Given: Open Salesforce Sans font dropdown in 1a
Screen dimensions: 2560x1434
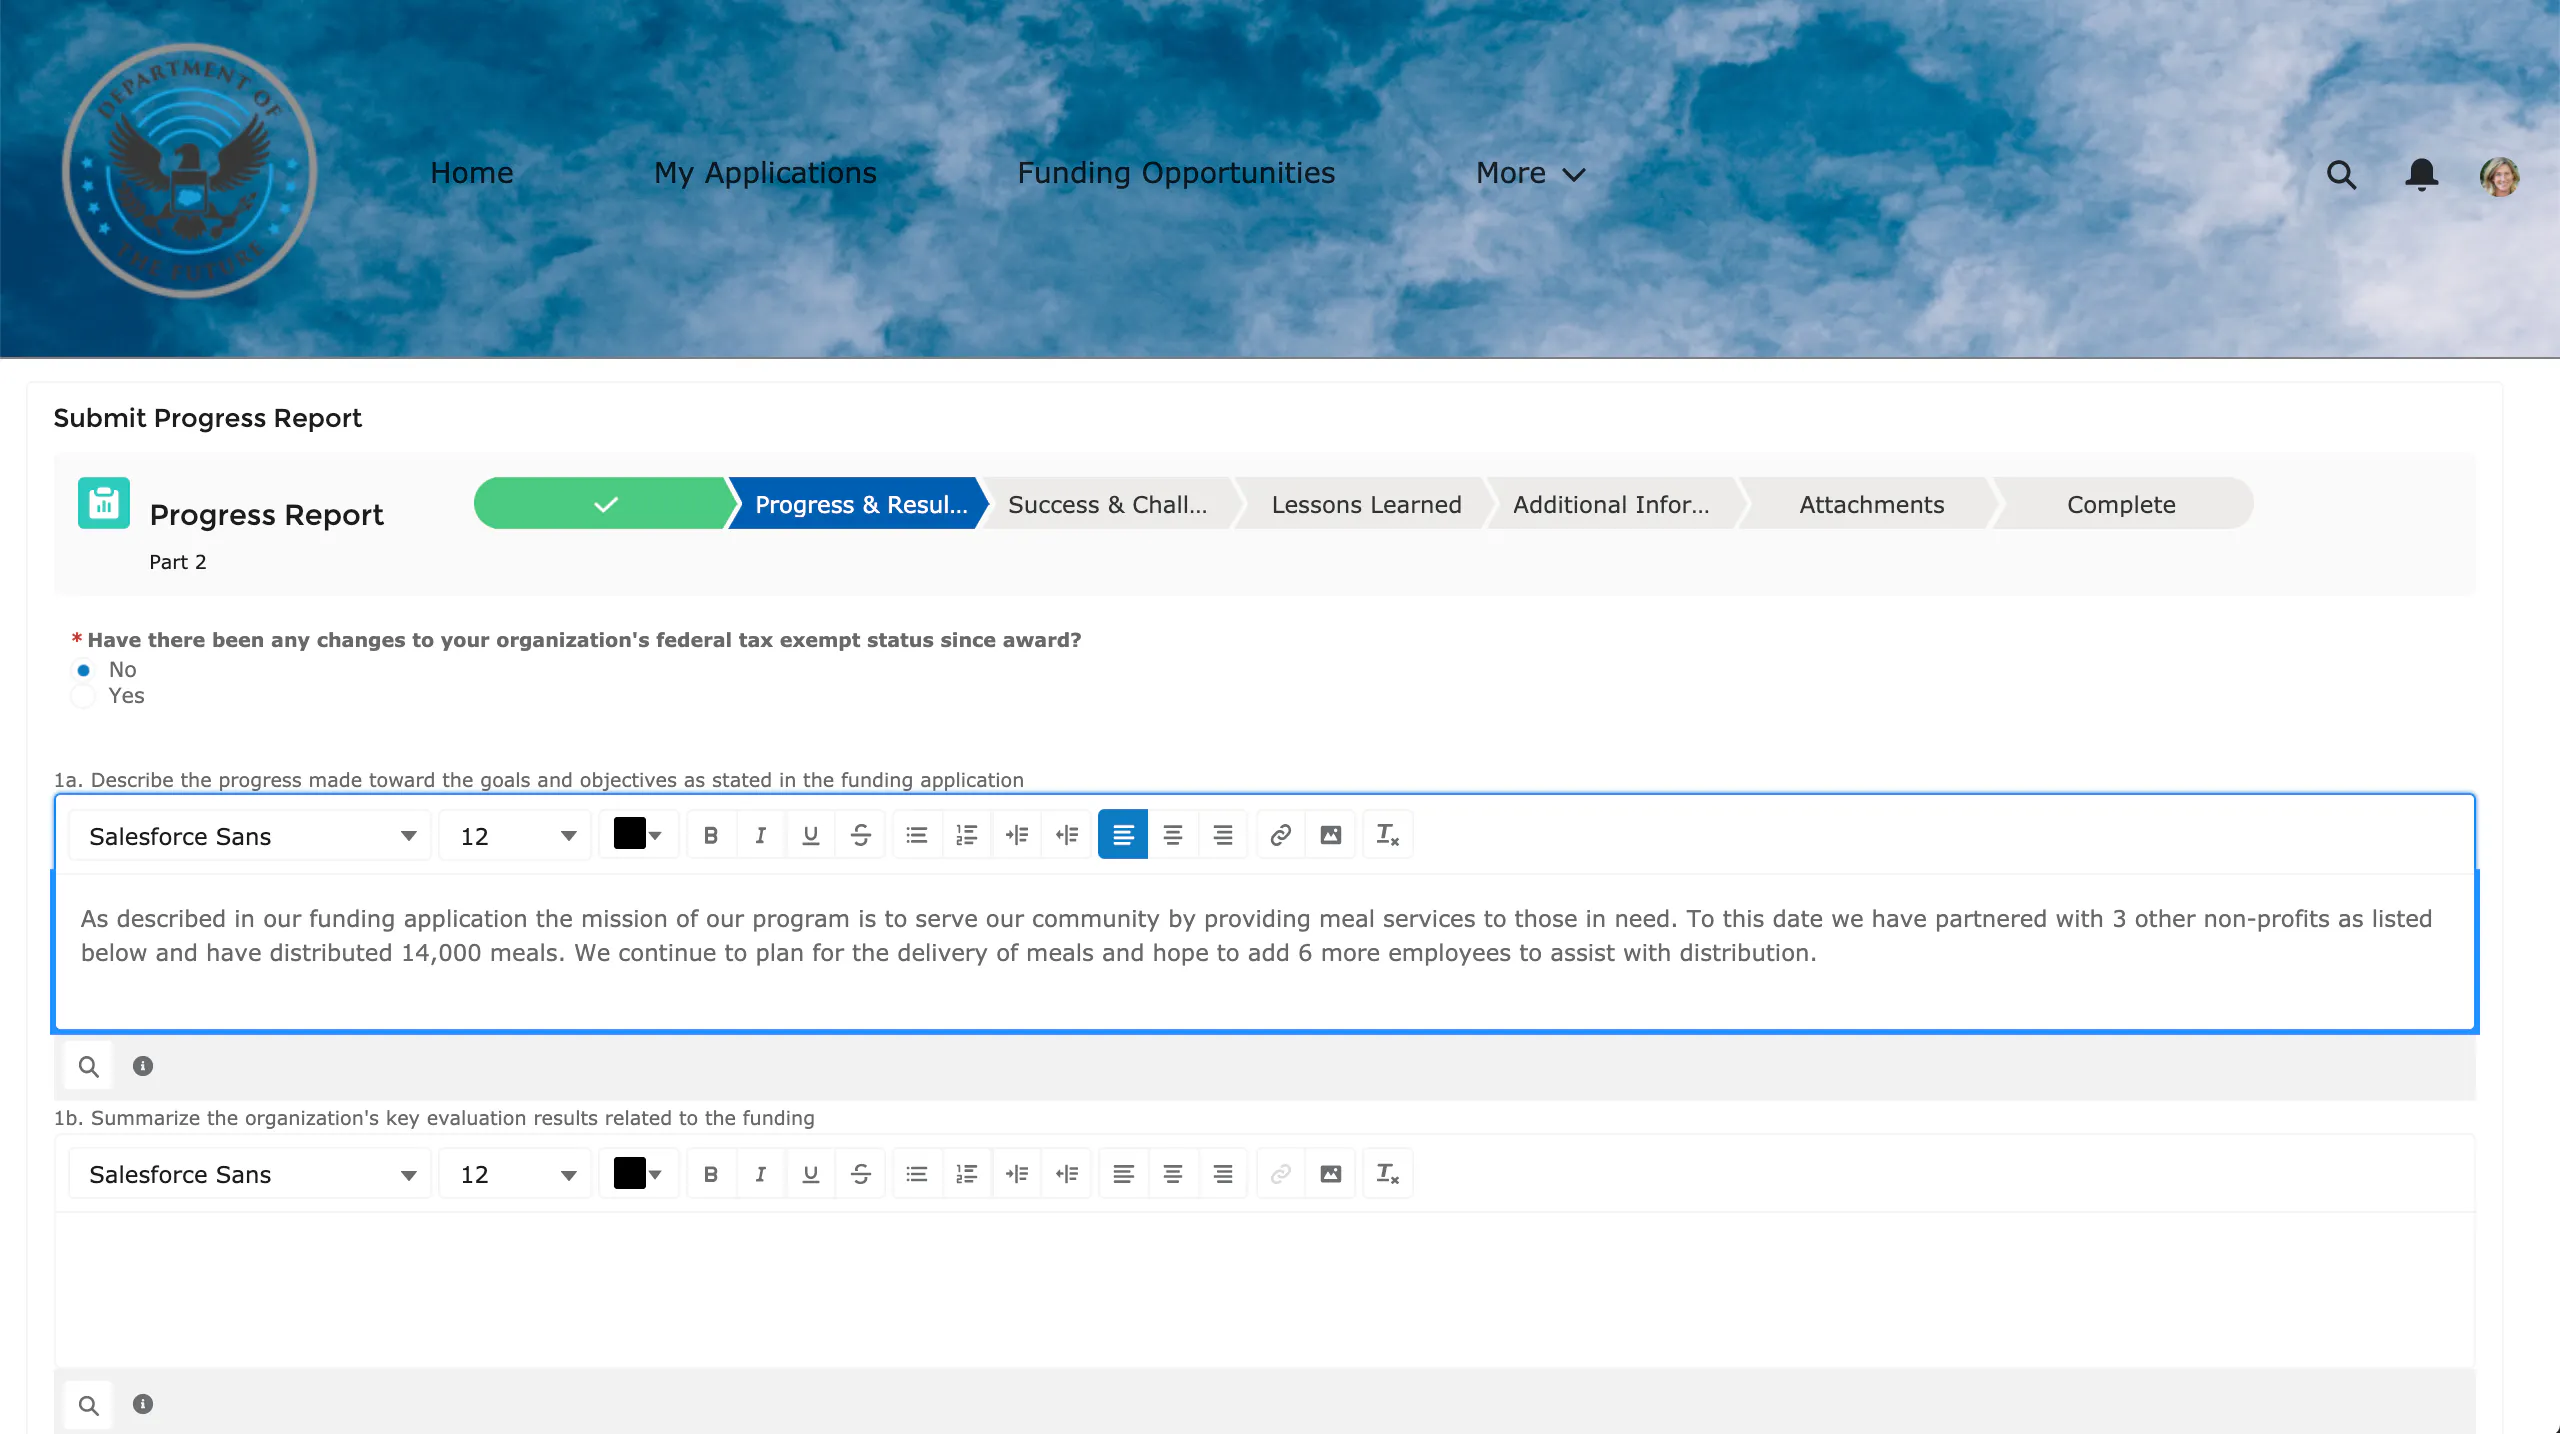Looking at the screenshot, I should click(x=250, y=836).
